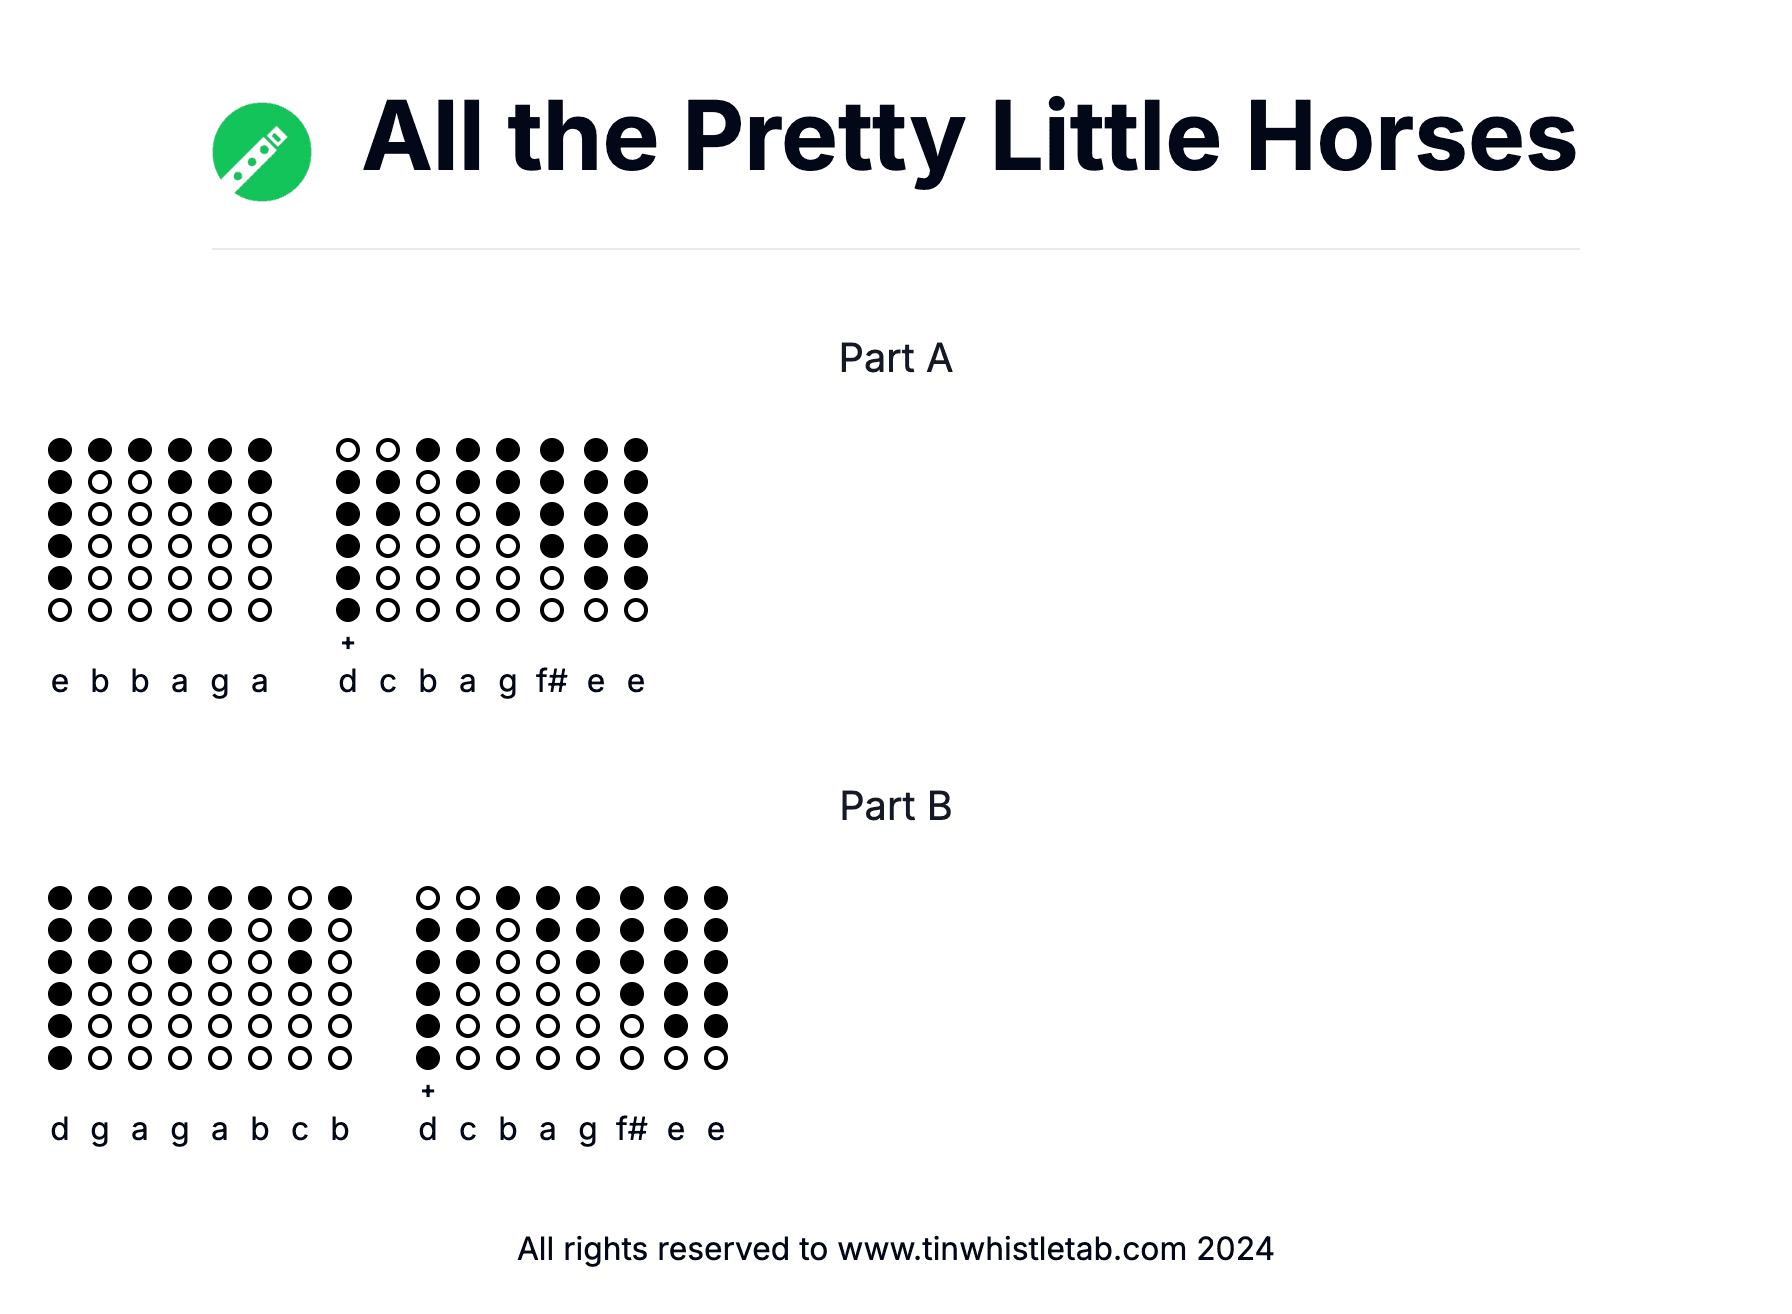Click top filled hole of Part A's first note
Viewport: 1792px width, 1314px height.
click(x=60, y=450)
